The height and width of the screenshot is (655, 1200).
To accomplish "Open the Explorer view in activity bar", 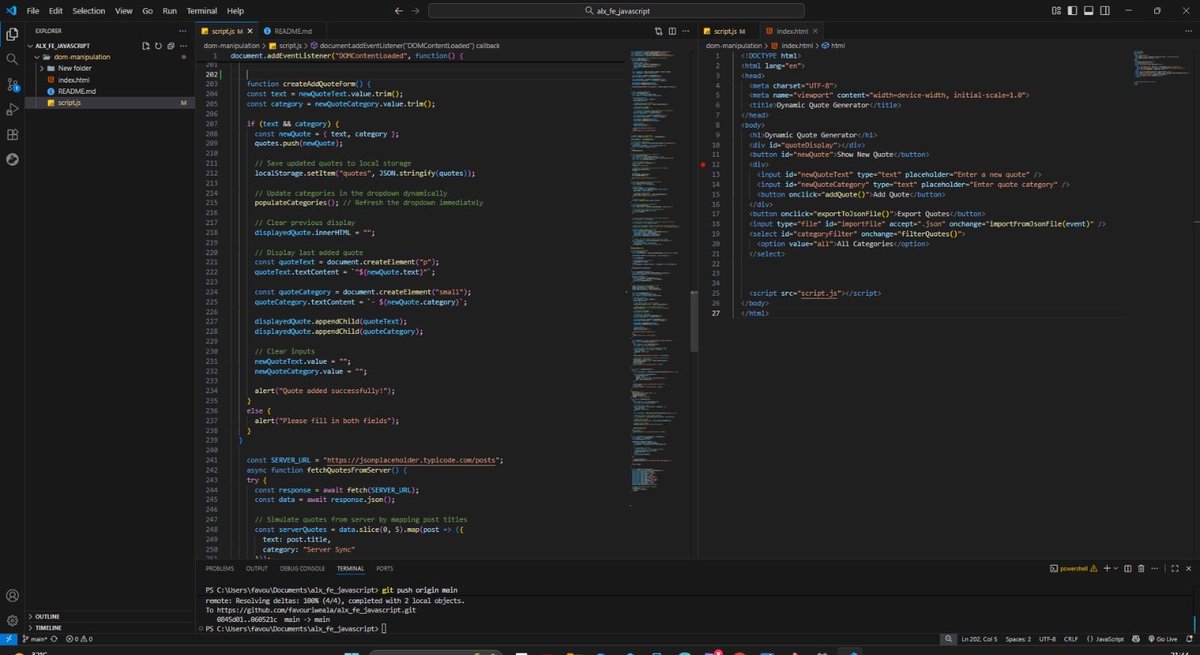I will [x=12, y=34].
